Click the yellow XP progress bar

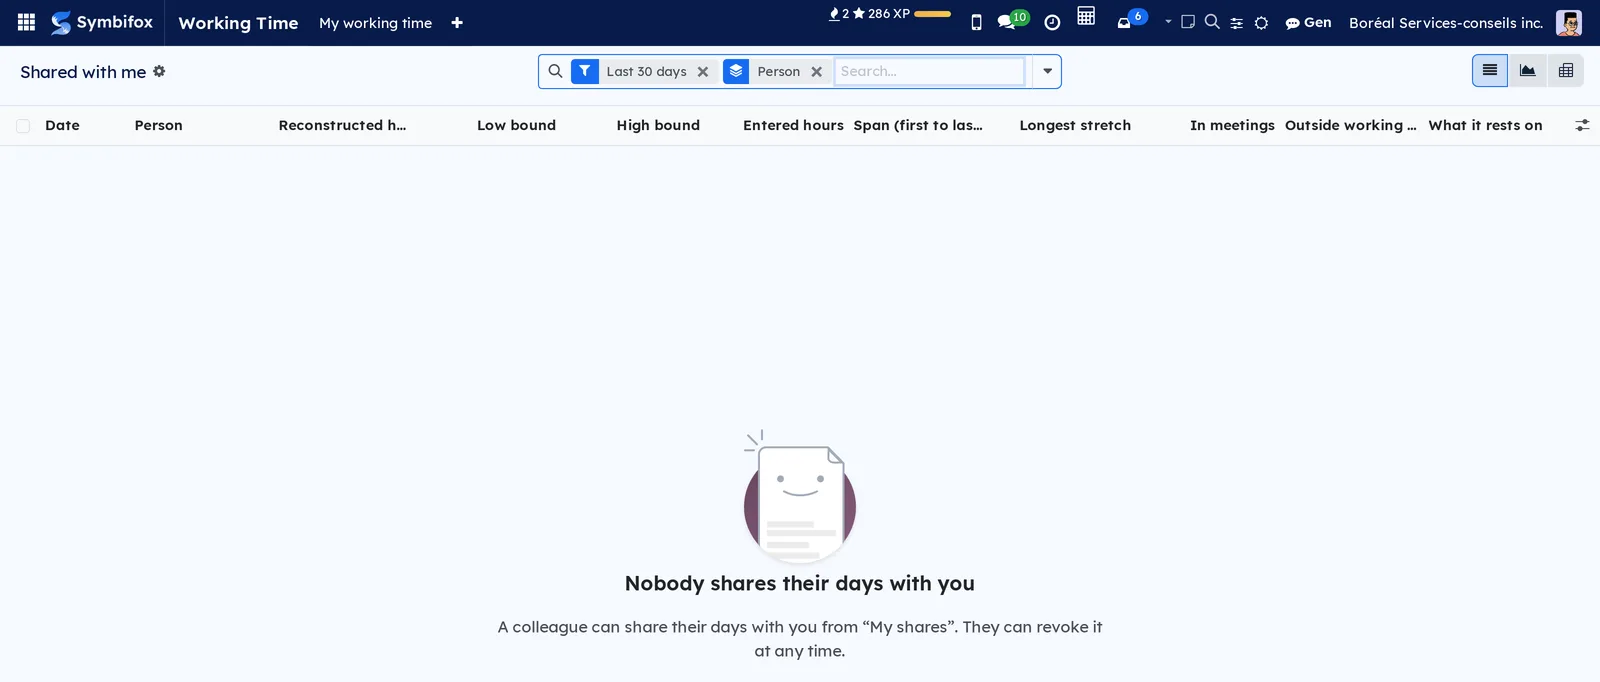[932, 14]
